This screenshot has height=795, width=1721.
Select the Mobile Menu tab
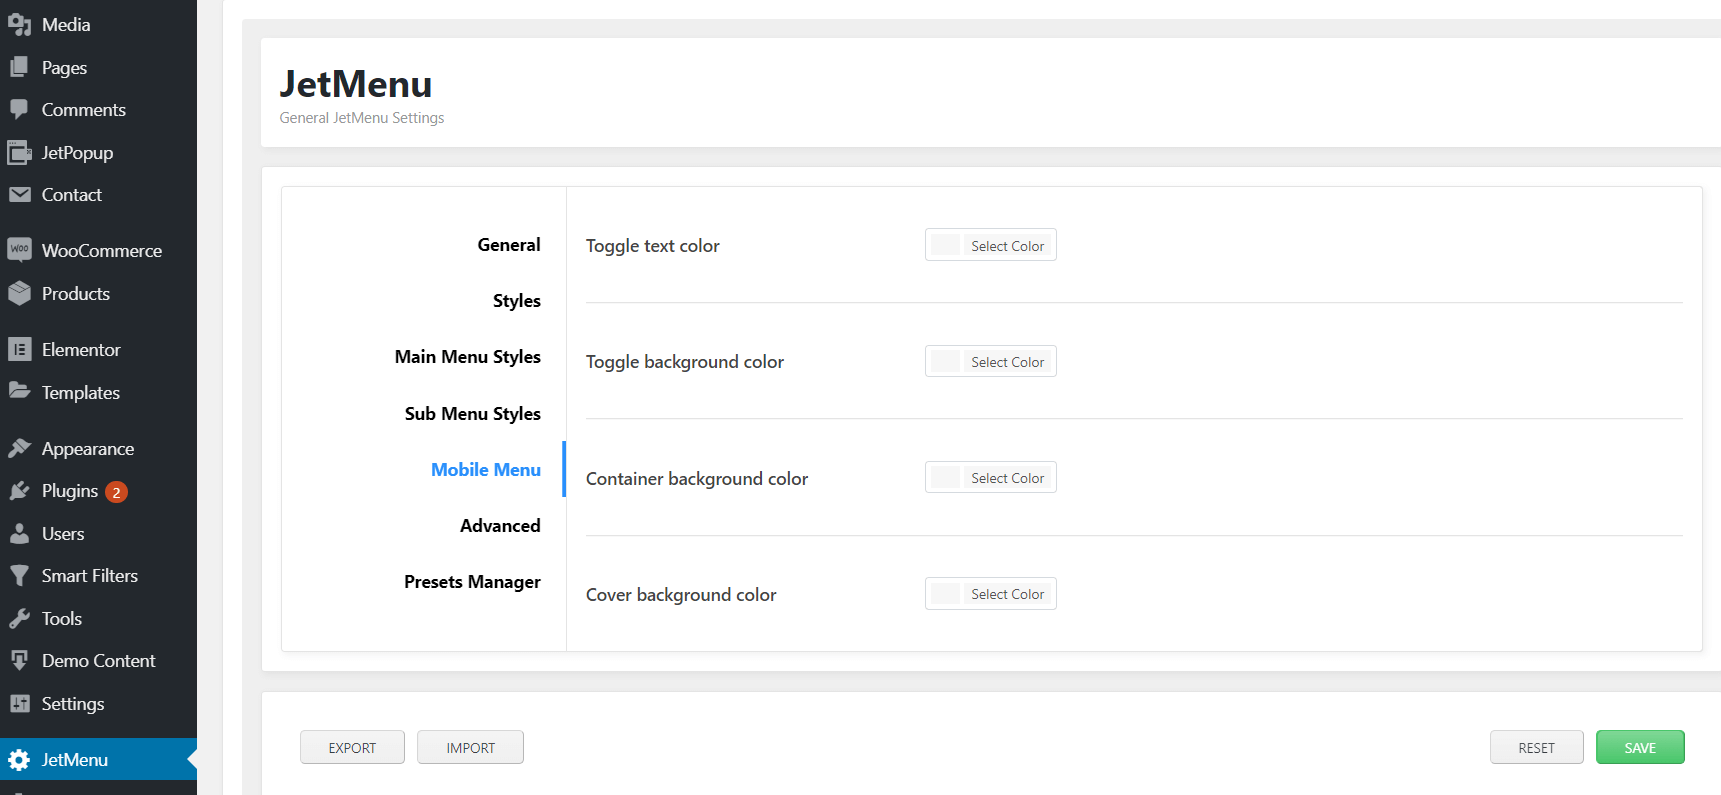point(486,470)
